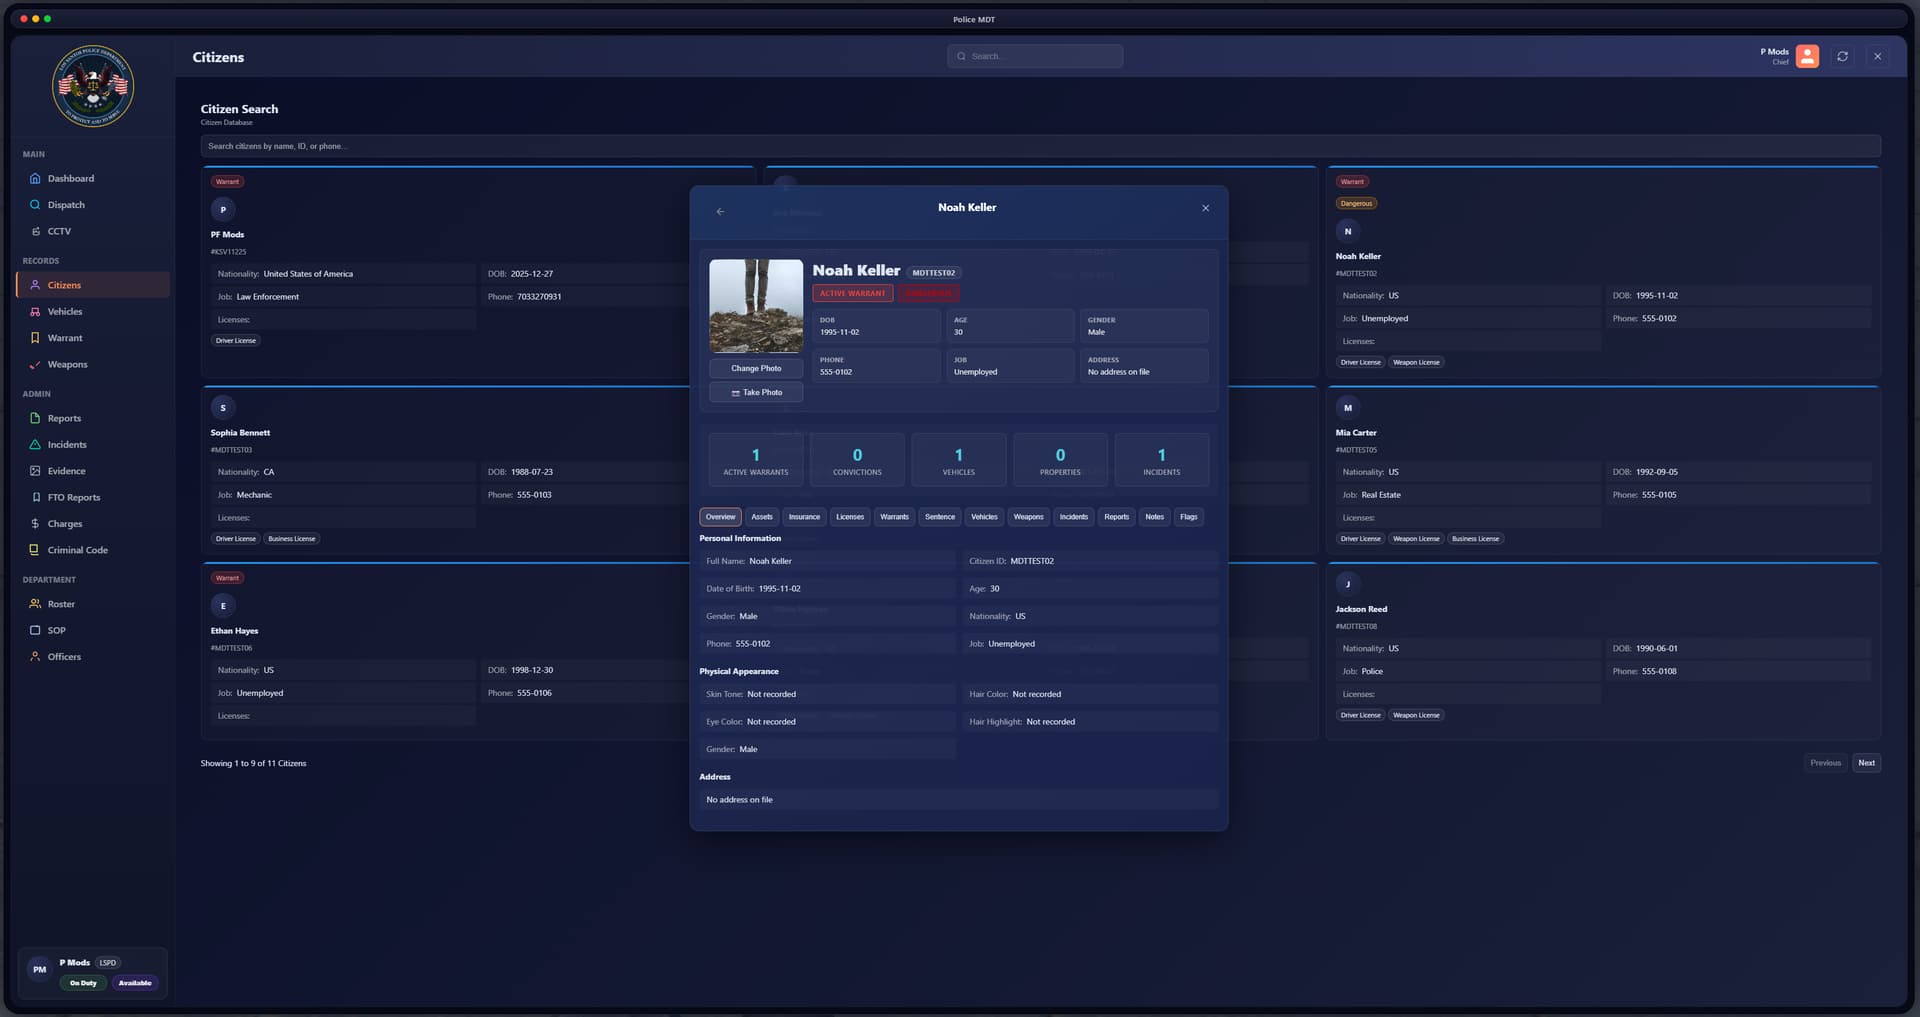The height and width of the screenshot is (1017, 1920).
Task: Click the citizen search input field
Action: [1040, 146]
